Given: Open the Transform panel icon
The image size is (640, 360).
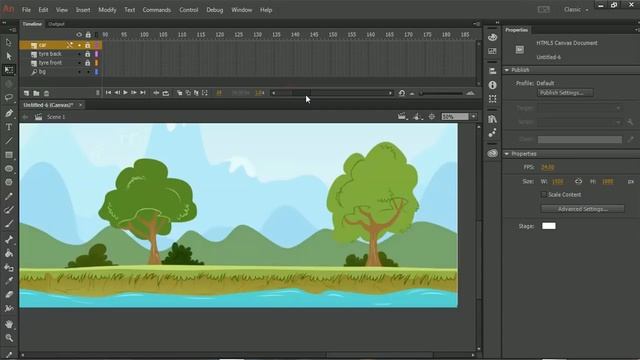Looking at the screenshot, I should (x=493, y=99).
